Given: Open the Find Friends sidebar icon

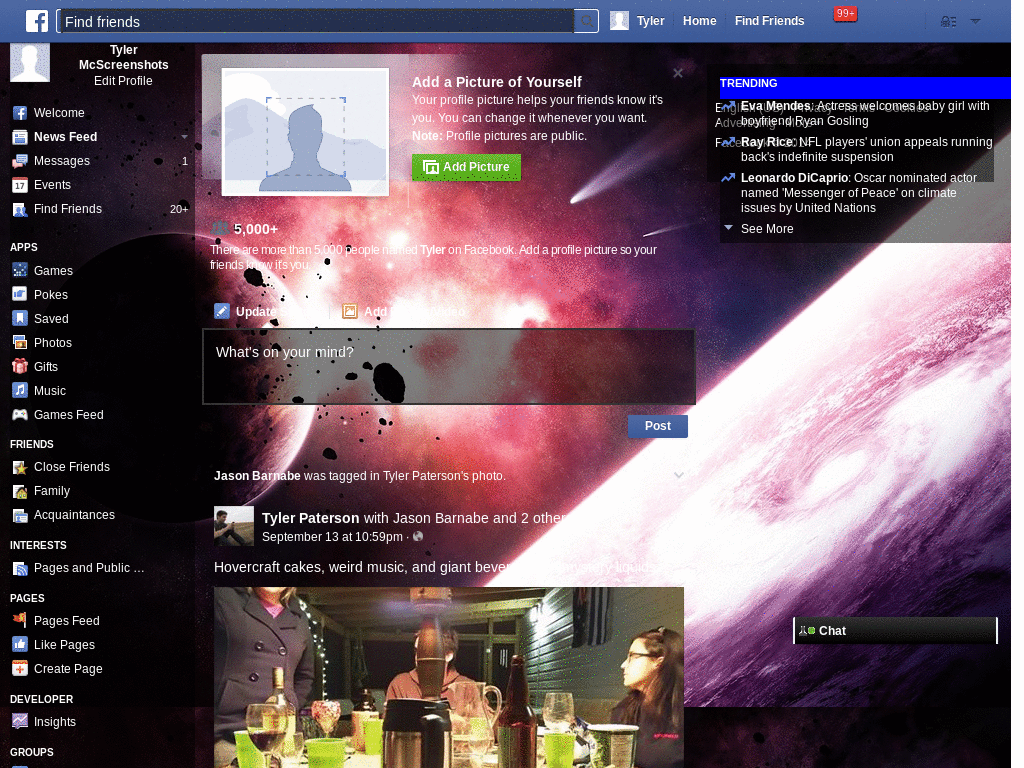Looking at the screenshot, I should coord(20,210).
